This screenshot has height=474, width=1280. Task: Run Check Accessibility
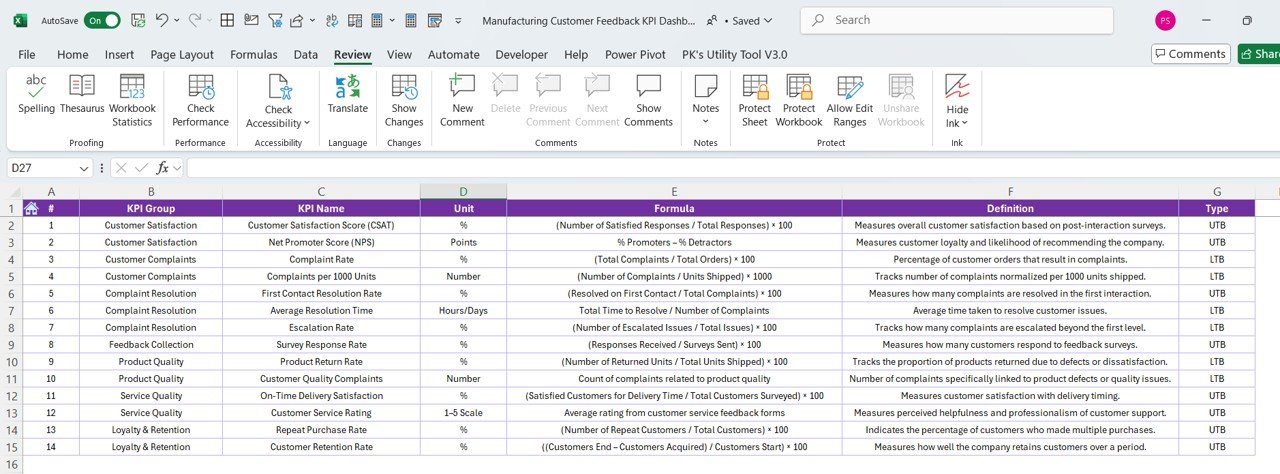pos(279,101)
